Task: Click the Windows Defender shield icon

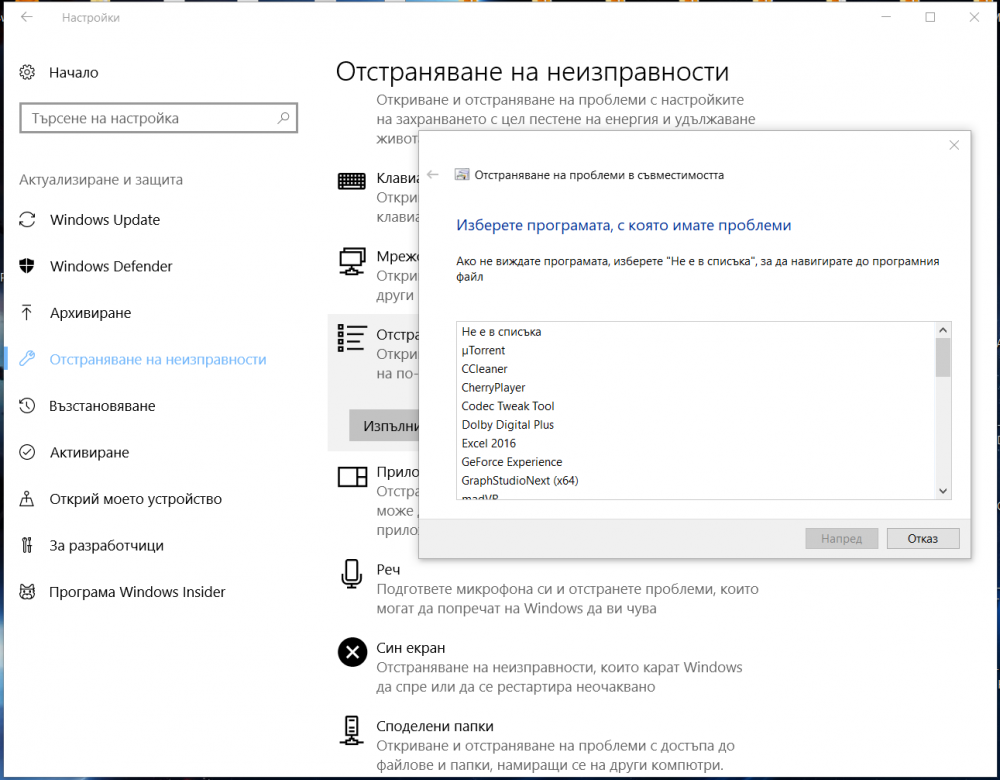Action: pyautogui.click(x=27, y=266)
